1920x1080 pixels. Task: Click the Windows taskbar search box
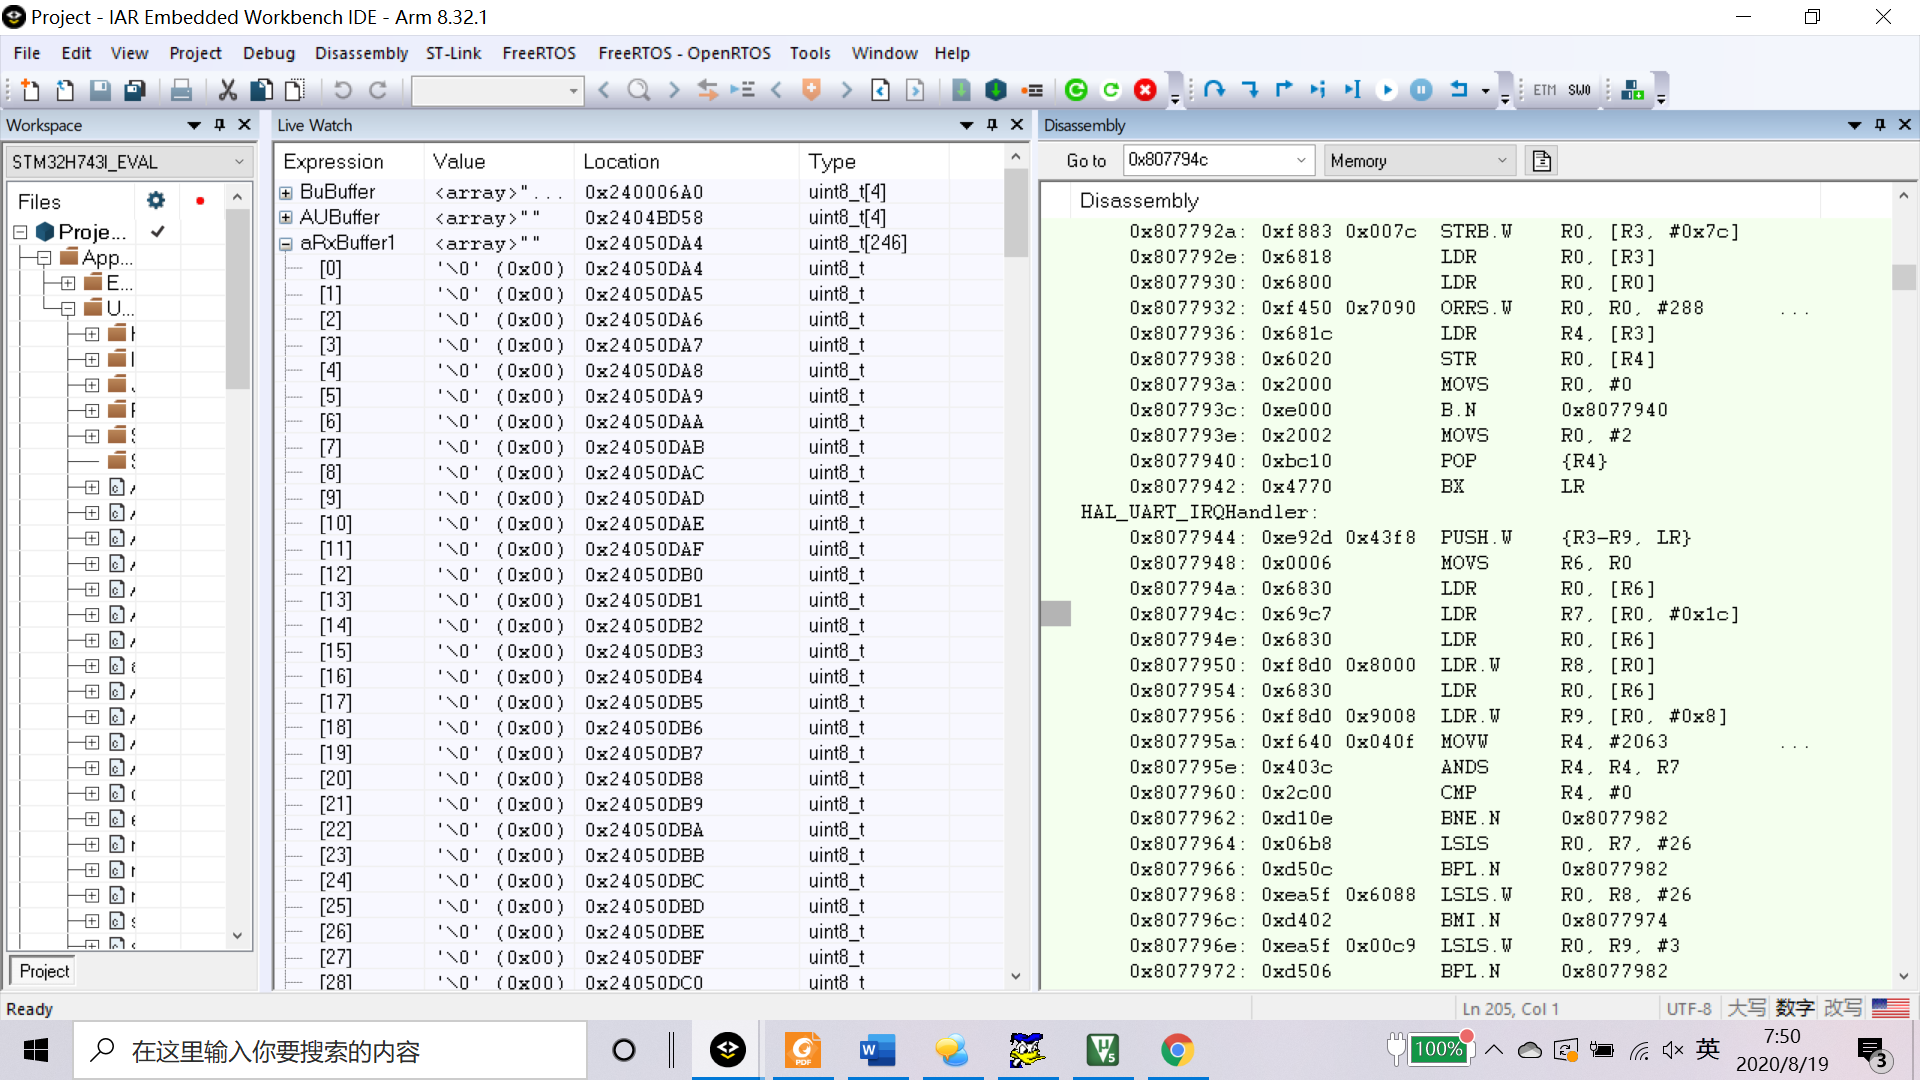tap(330, 1051)
